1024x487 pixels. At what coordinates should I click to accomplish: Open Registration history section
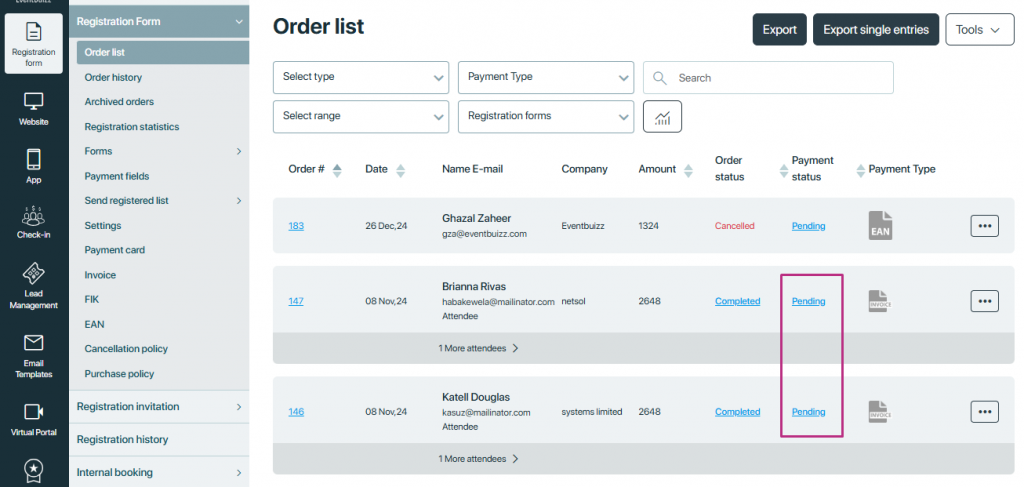tap(159, 440)
